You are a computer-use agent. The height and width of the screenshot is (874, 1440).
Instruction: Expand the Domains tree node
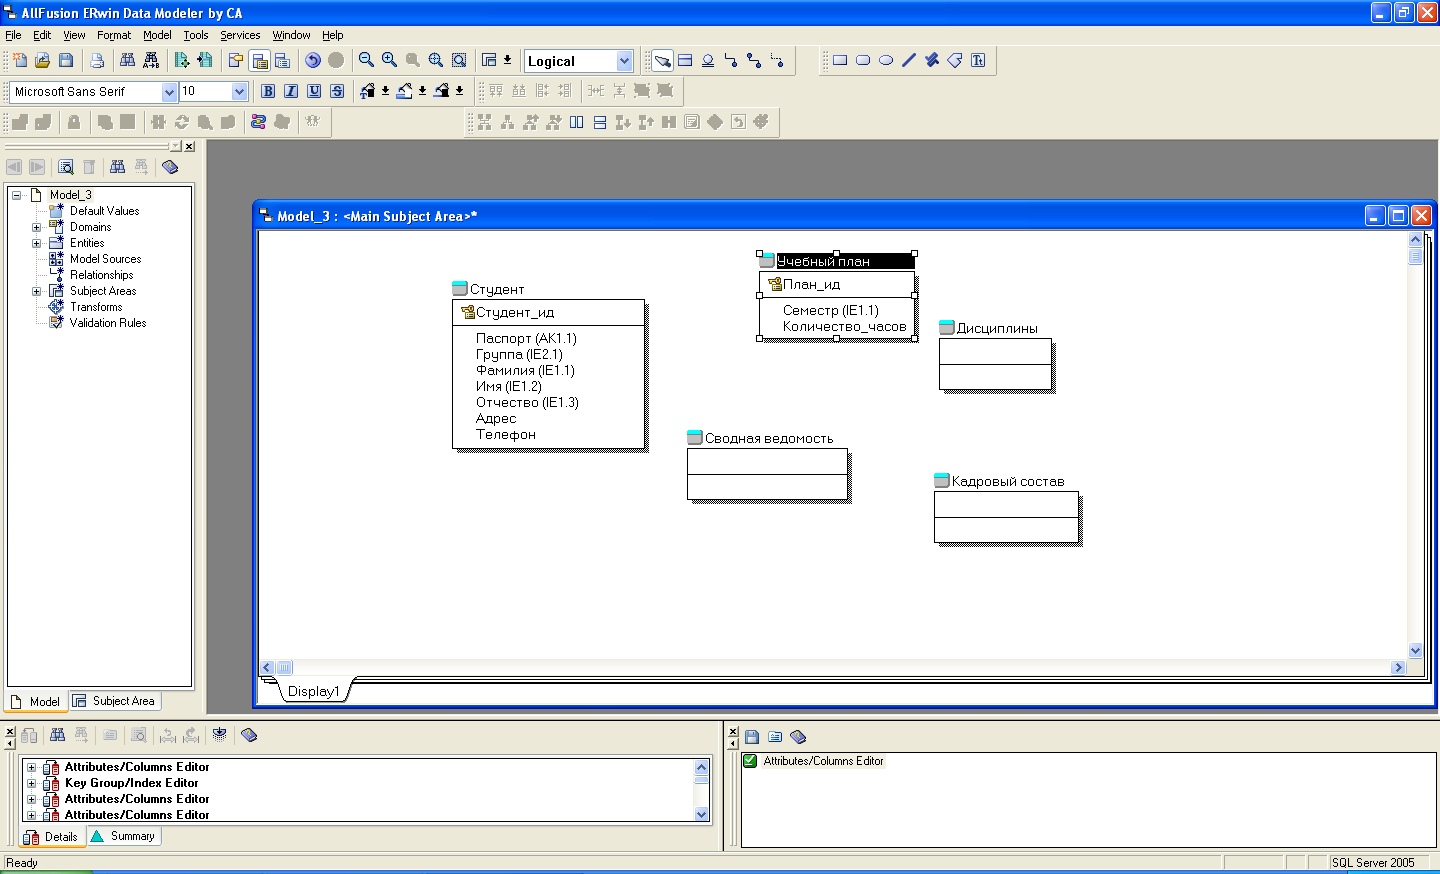(x=37, y=227)
